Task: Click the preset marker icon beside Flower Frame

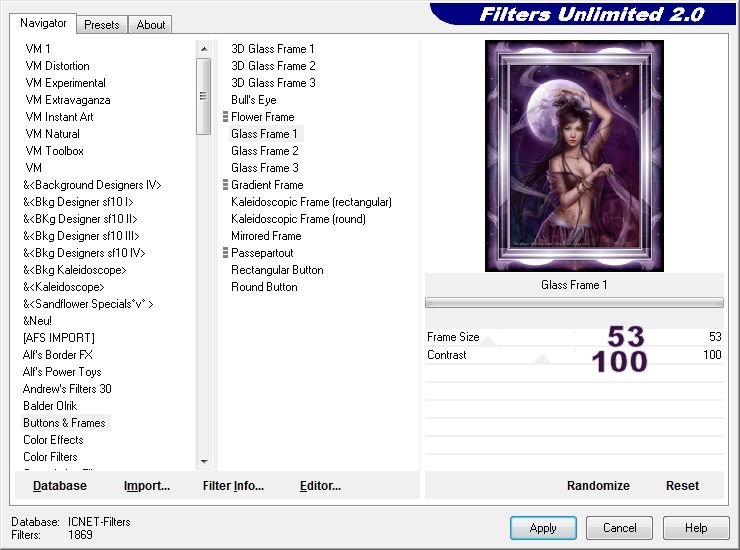Action: (225, 117)
